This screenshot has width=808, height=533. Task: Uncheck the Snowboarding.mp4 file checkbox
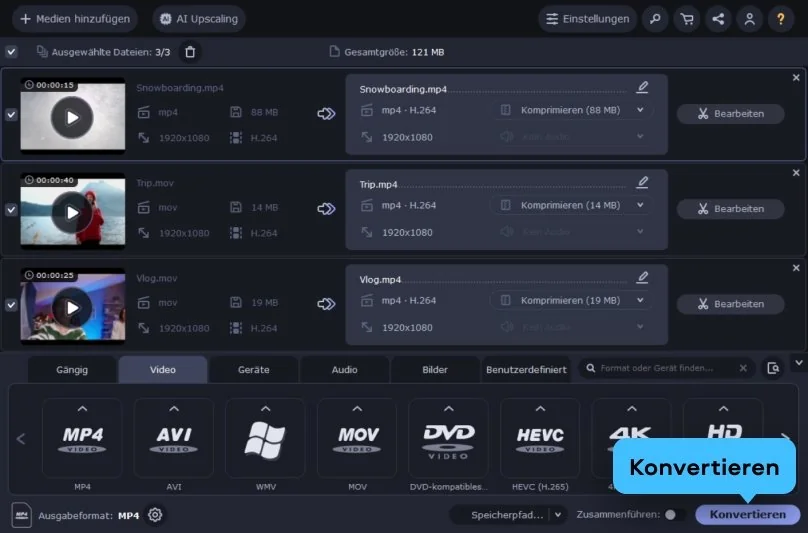[x=11, y=114]
